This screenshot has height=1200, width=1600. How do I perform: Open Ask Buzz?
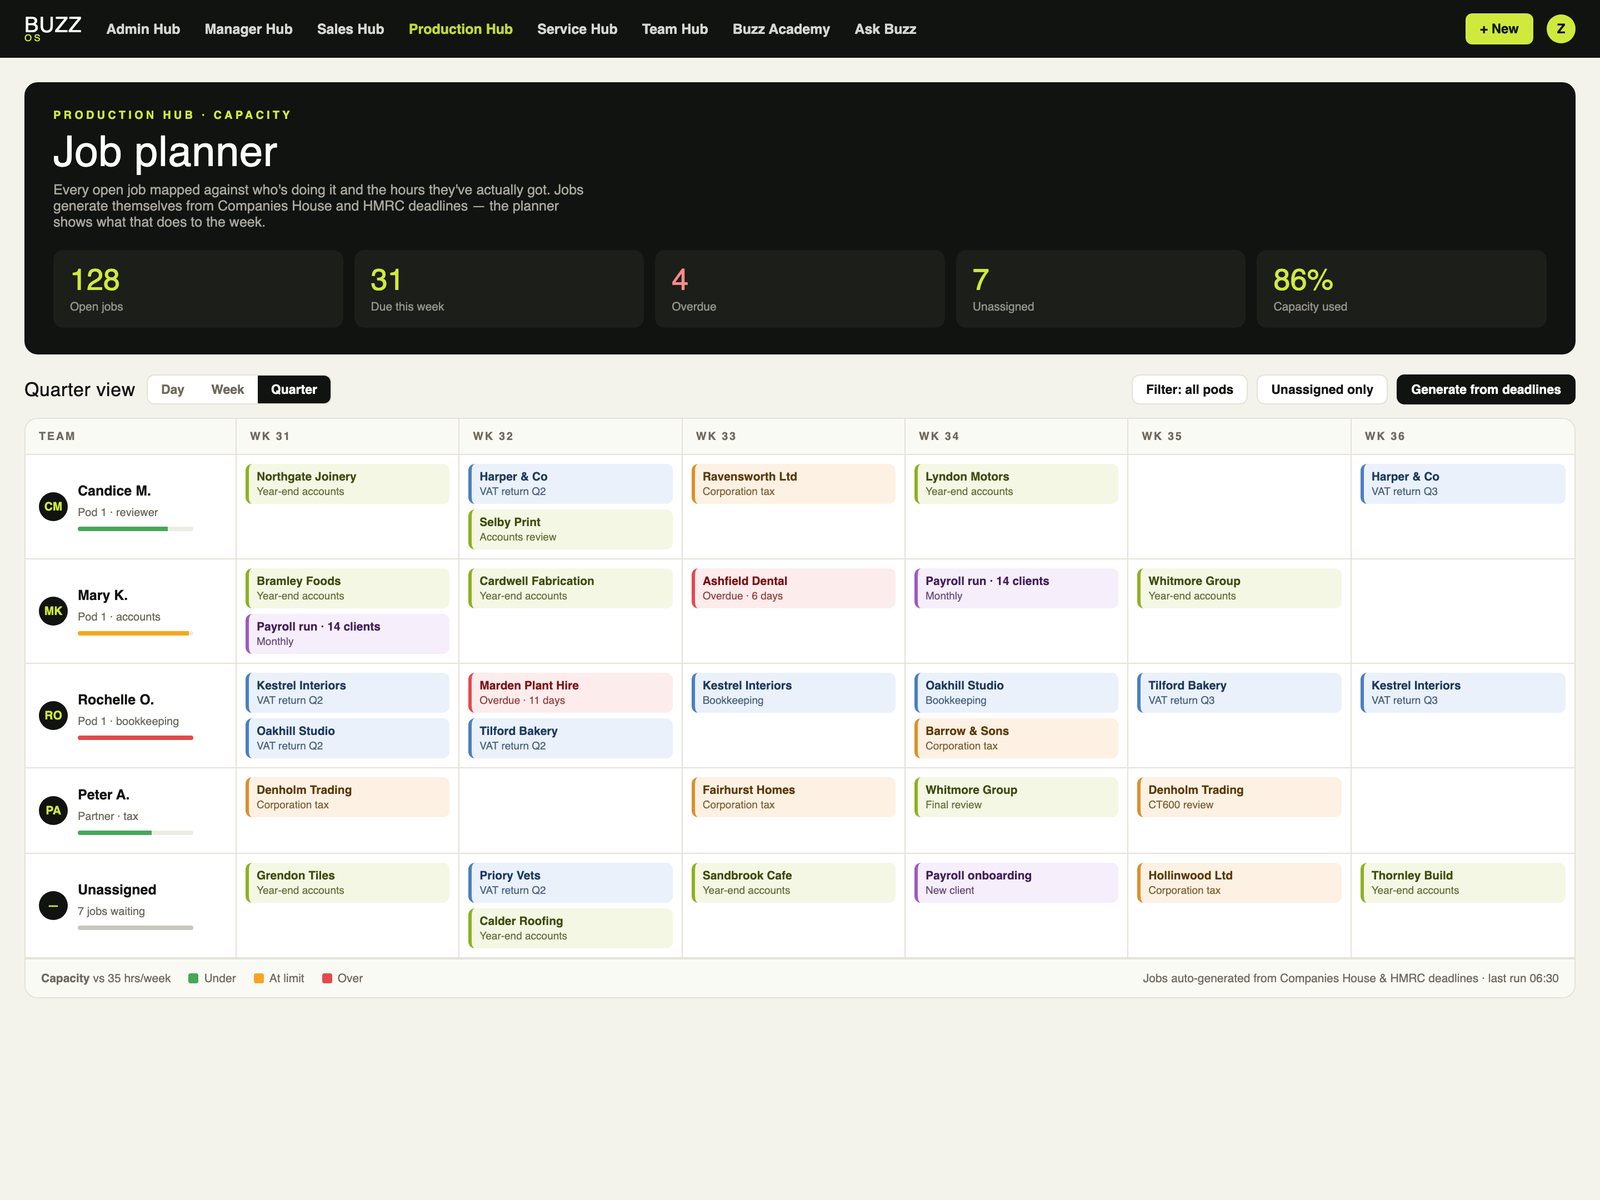885,29
